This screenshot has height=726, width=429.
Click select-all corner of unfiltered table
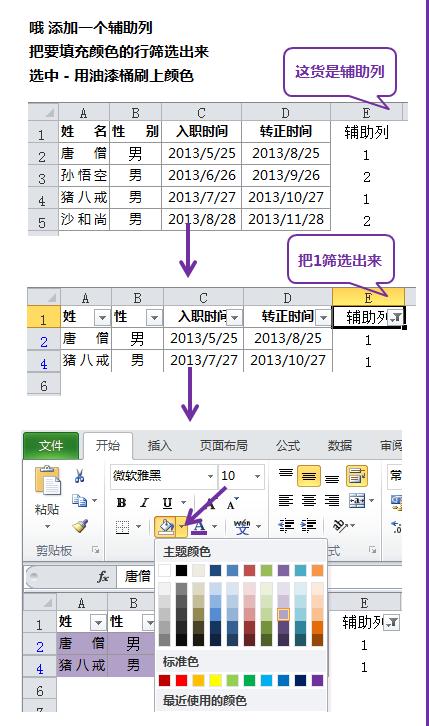click(x=44, y=112)
